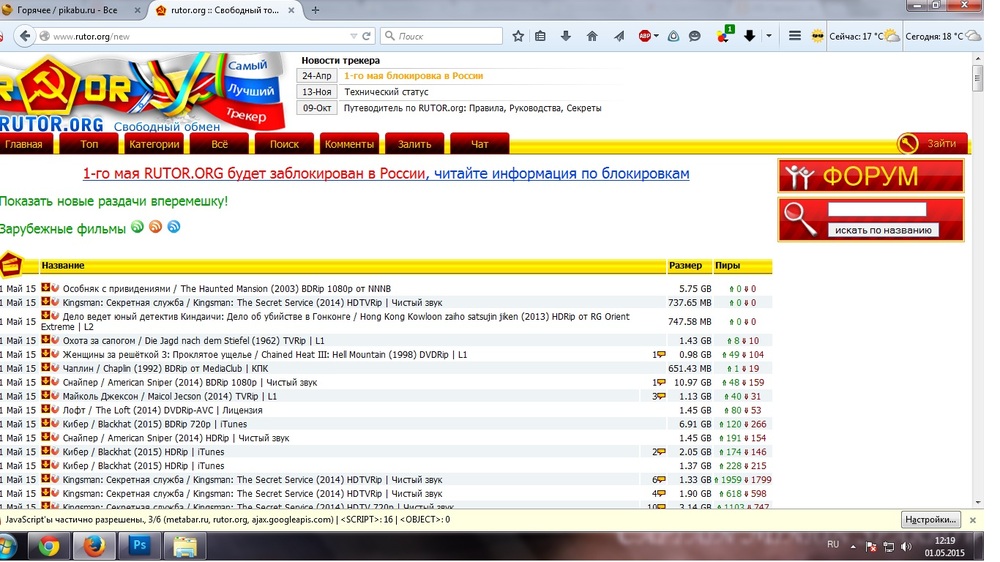
Task: Click the 'искать по названию' search button
Action: coord(883,230)
